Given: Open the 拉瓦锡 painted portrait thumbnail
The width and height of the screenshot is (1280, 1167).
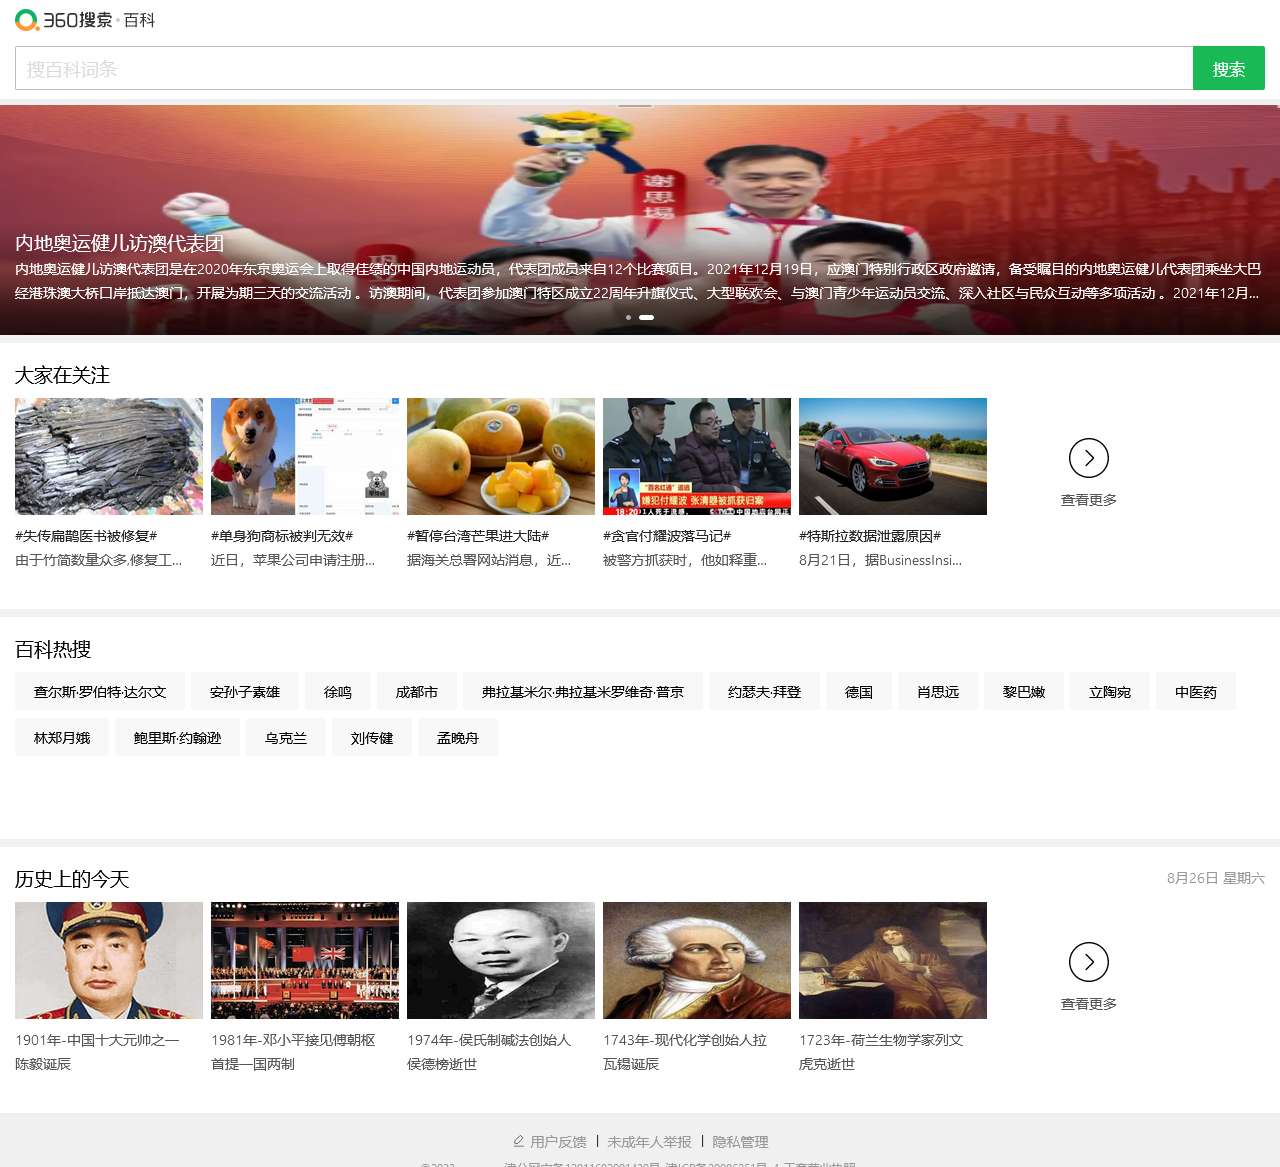Looking at the screenshot, I should tap(697, 961).
